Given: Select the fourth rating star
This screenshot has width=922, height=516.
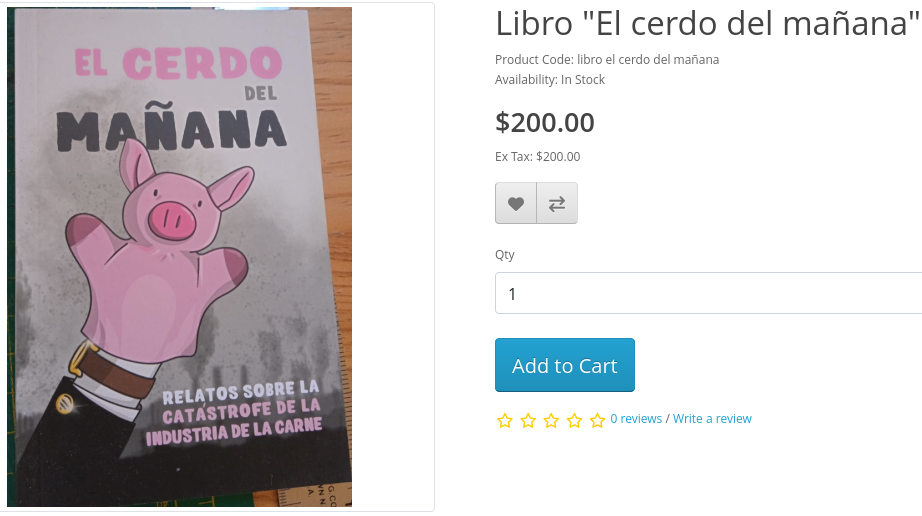Looking at the screenshot, I should pyautogui.click(x=574, y=420).
